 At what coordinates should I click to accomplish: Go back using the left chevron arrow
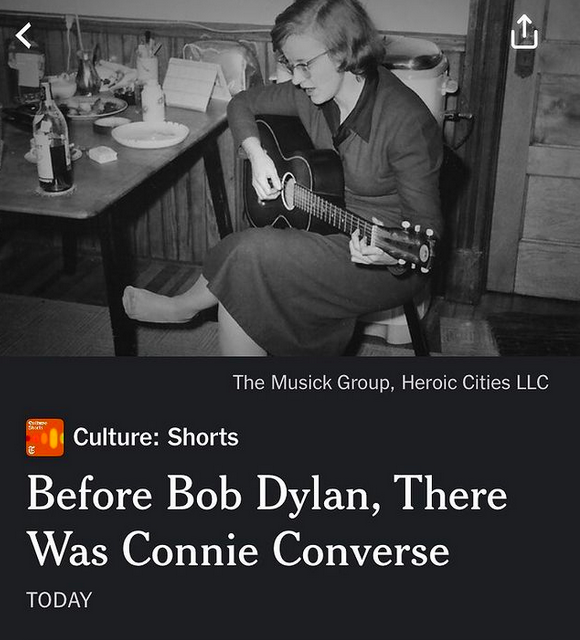click(x=24, y=36)
